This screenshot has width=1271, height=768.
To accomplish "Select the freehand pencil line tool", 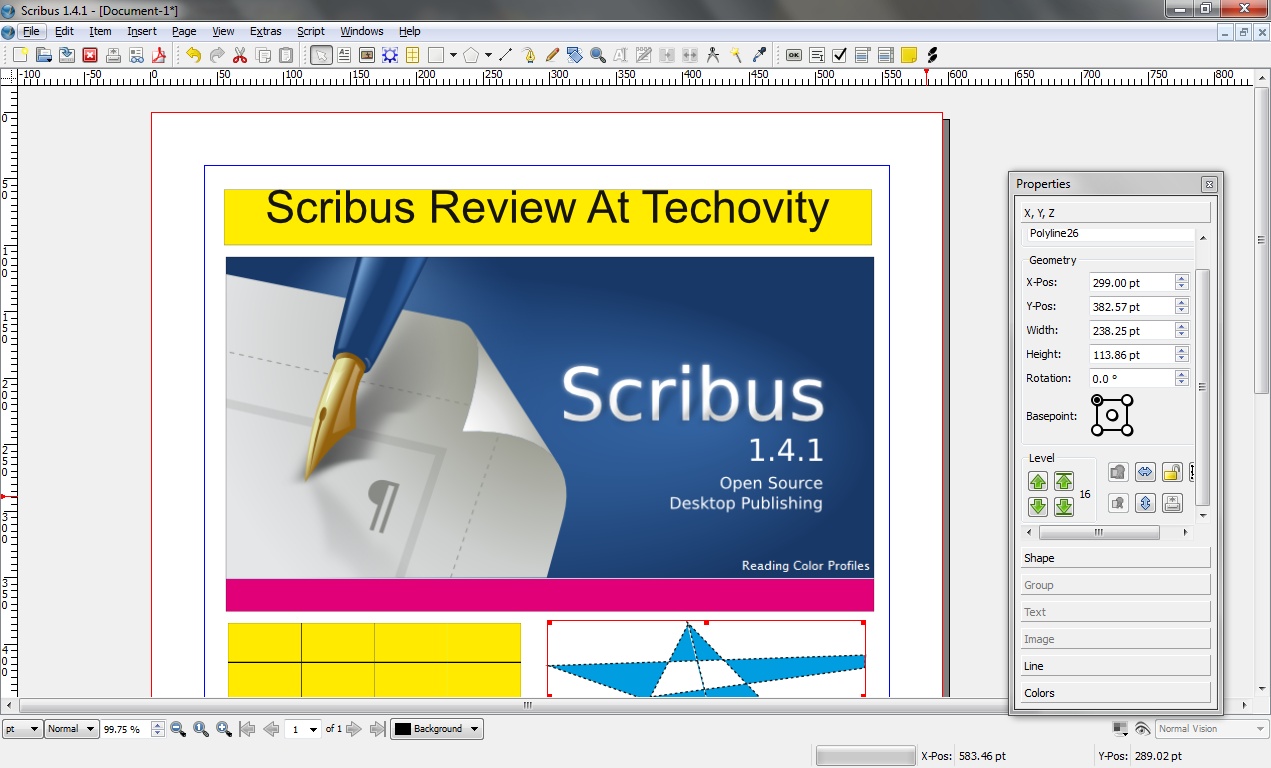I will coord(552,55).
